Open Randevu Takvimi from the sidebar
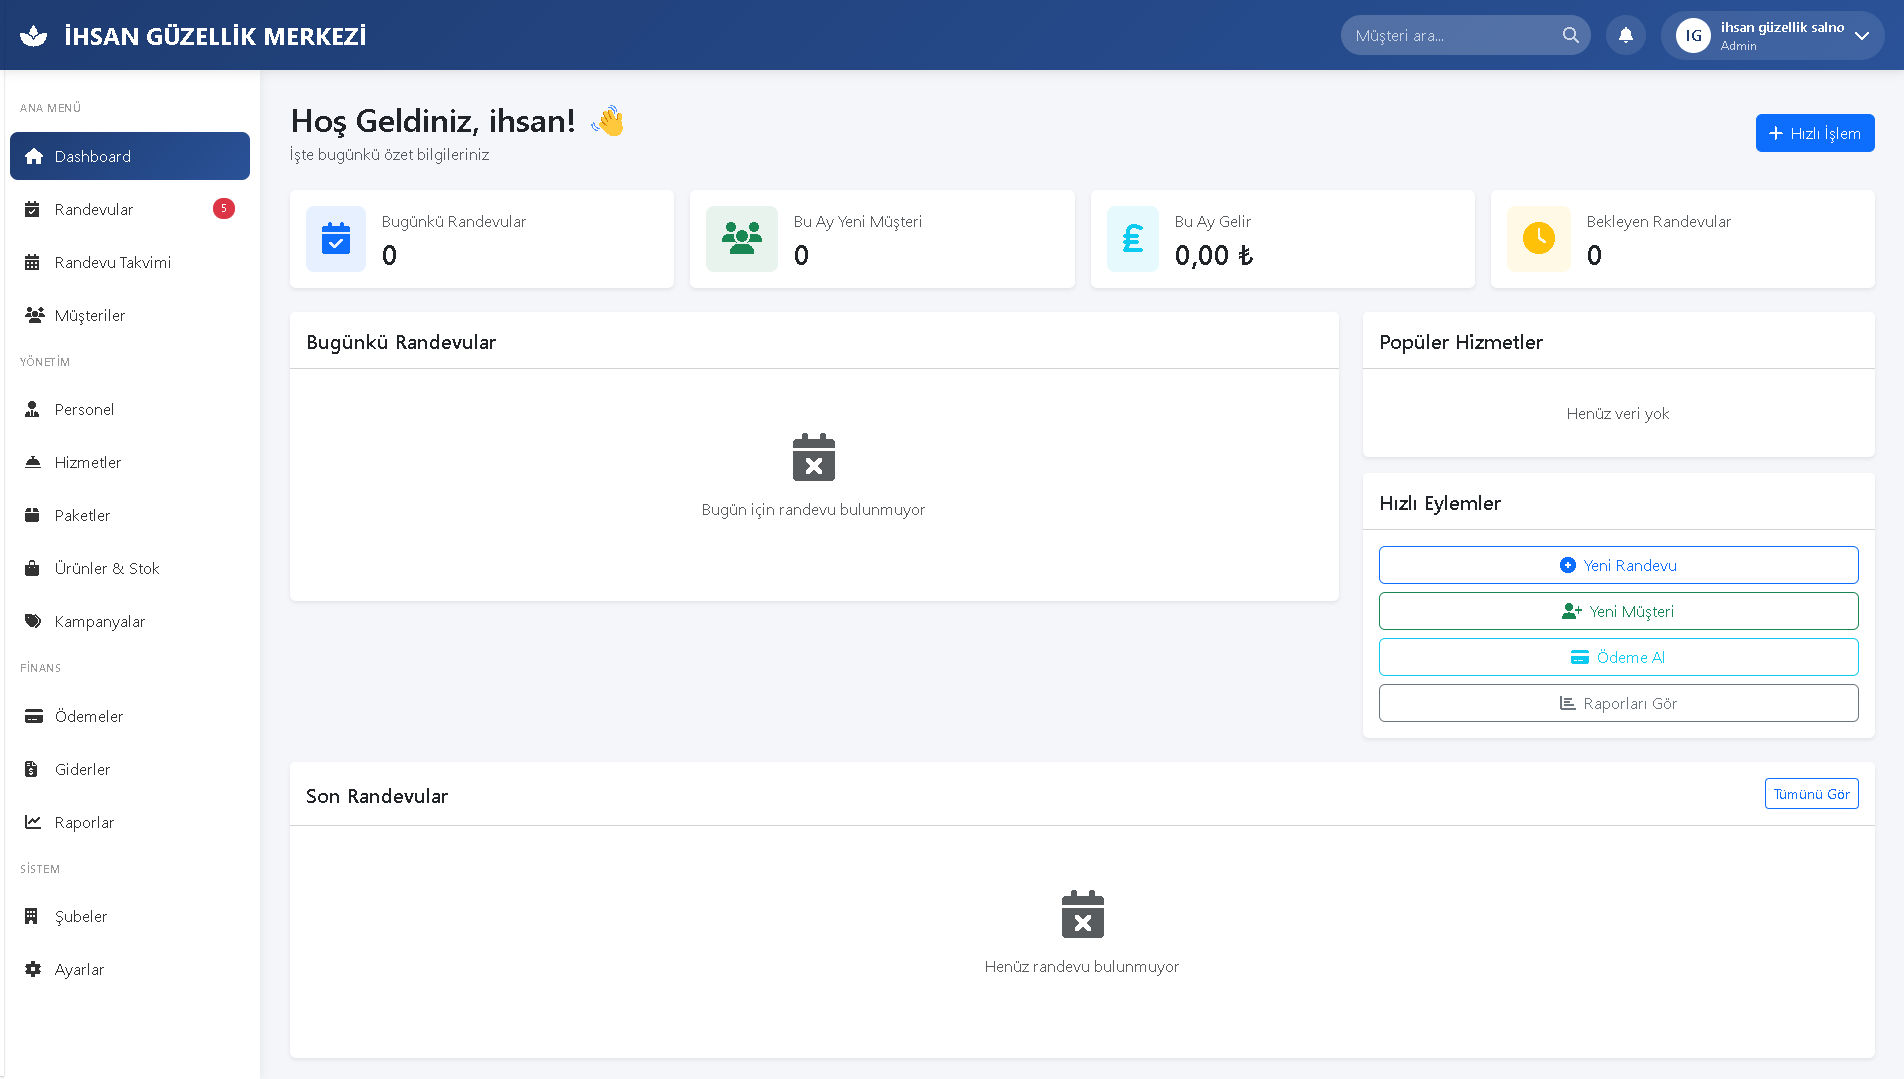Screen dimensions: 1904x1079 [x=112, y=262]
